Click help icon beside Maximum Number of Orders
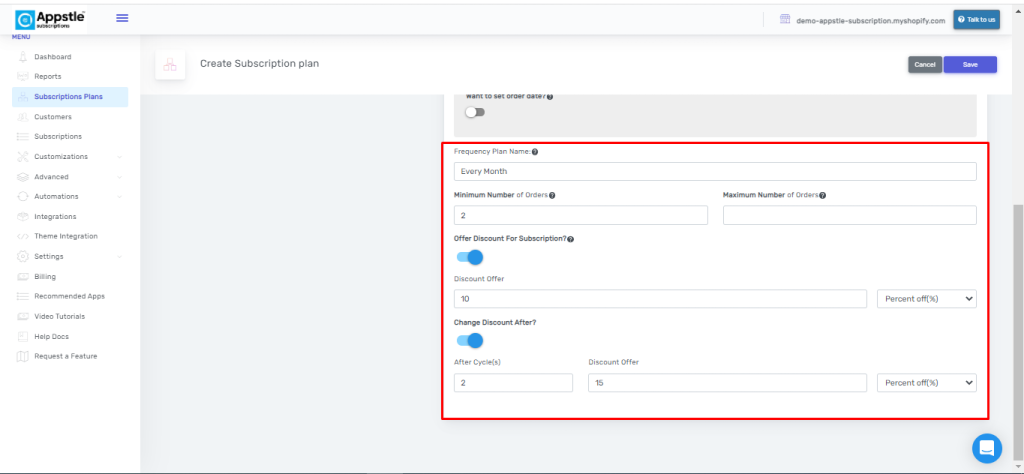This screenshot has width=1024, height=474. 822,196
